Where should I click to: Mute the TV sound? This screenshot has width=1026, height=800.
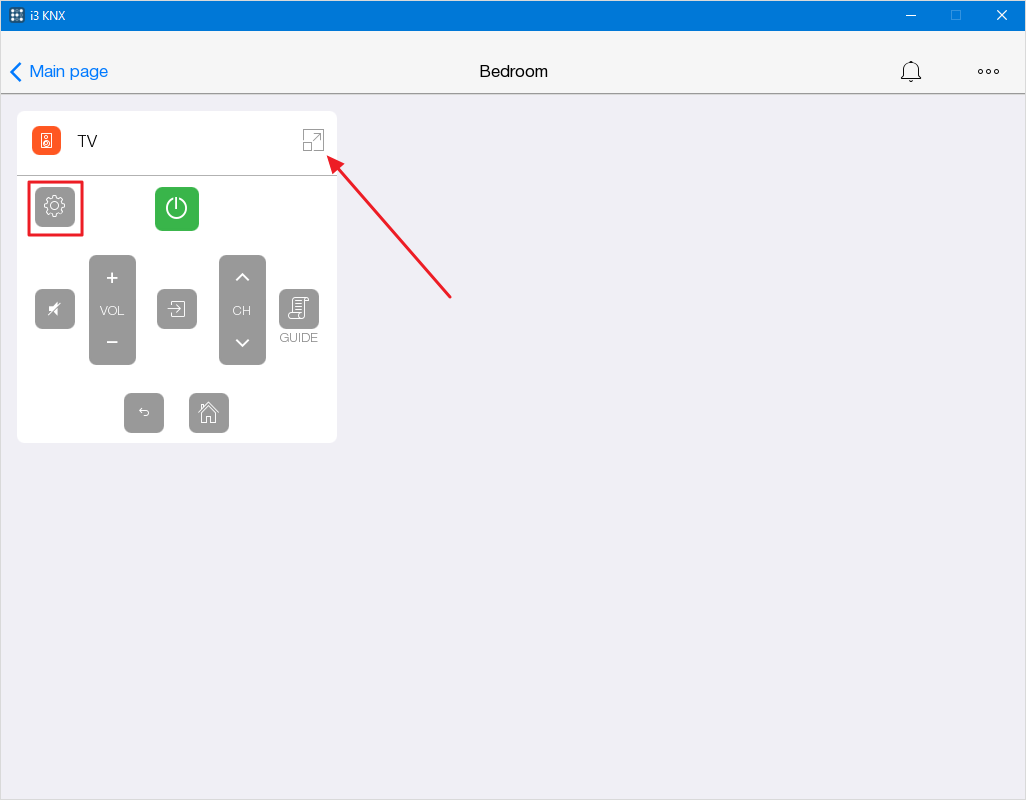coord(55,309)
